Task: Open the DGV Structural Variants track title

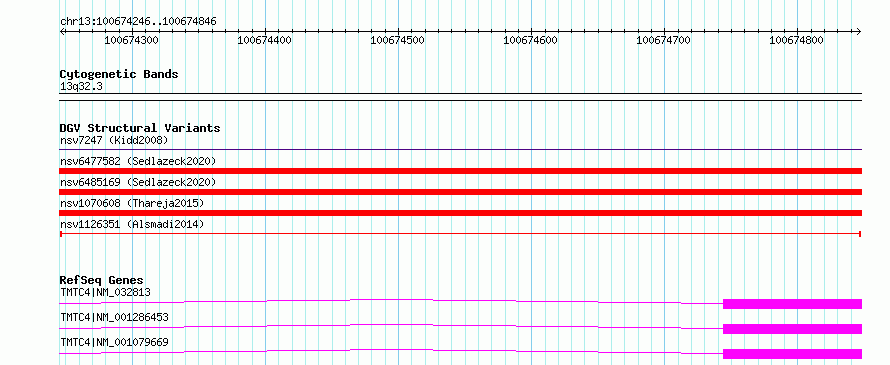Action: coord(140,128)
